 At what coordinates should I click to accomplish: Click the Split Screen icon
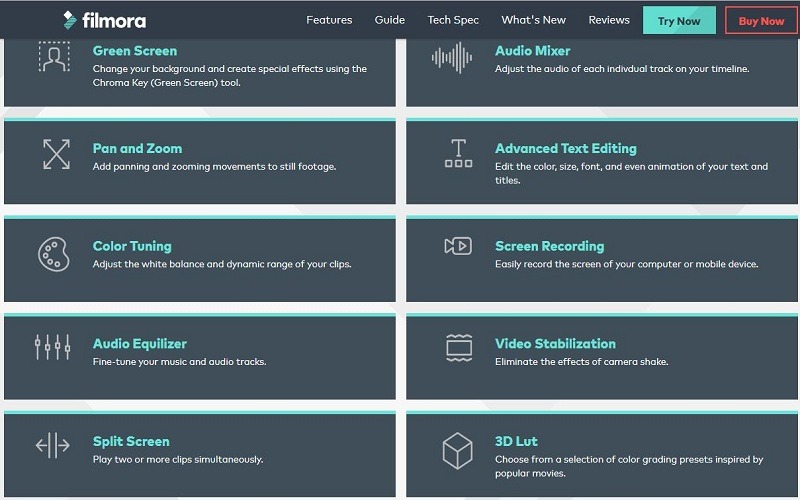point(53,445)
